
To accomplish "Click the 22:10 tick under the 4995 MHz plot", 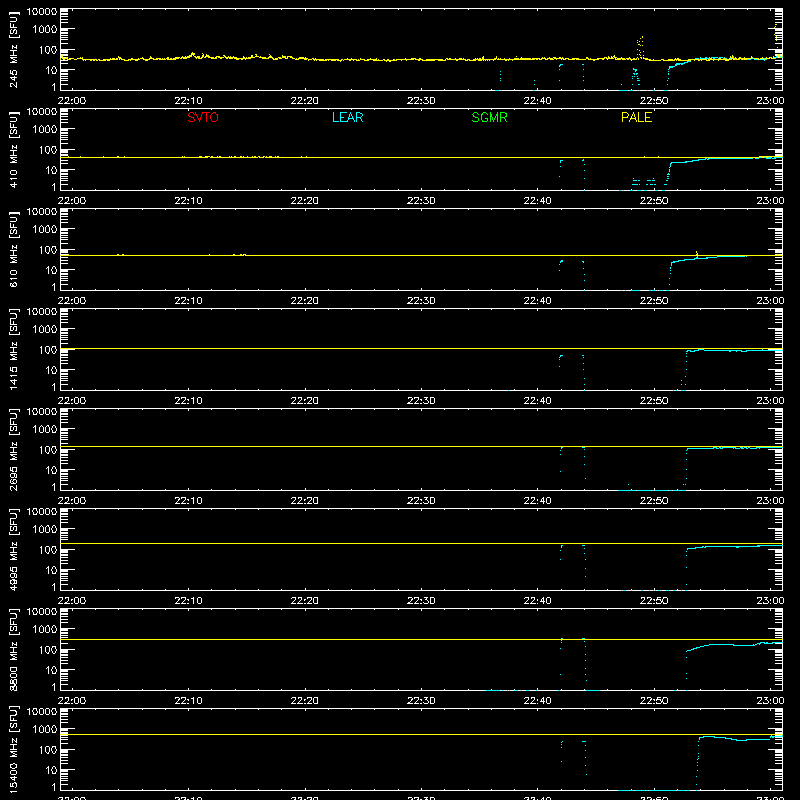I will coord(188,601).
